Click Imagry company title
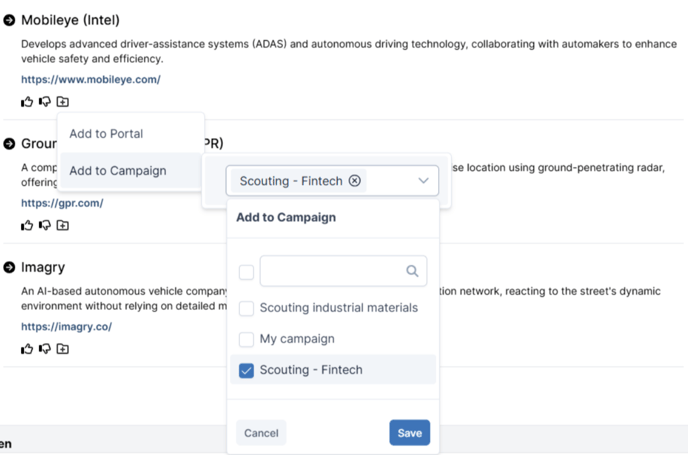Viewport: 688px width, 455px height. [x=43, y=267]
